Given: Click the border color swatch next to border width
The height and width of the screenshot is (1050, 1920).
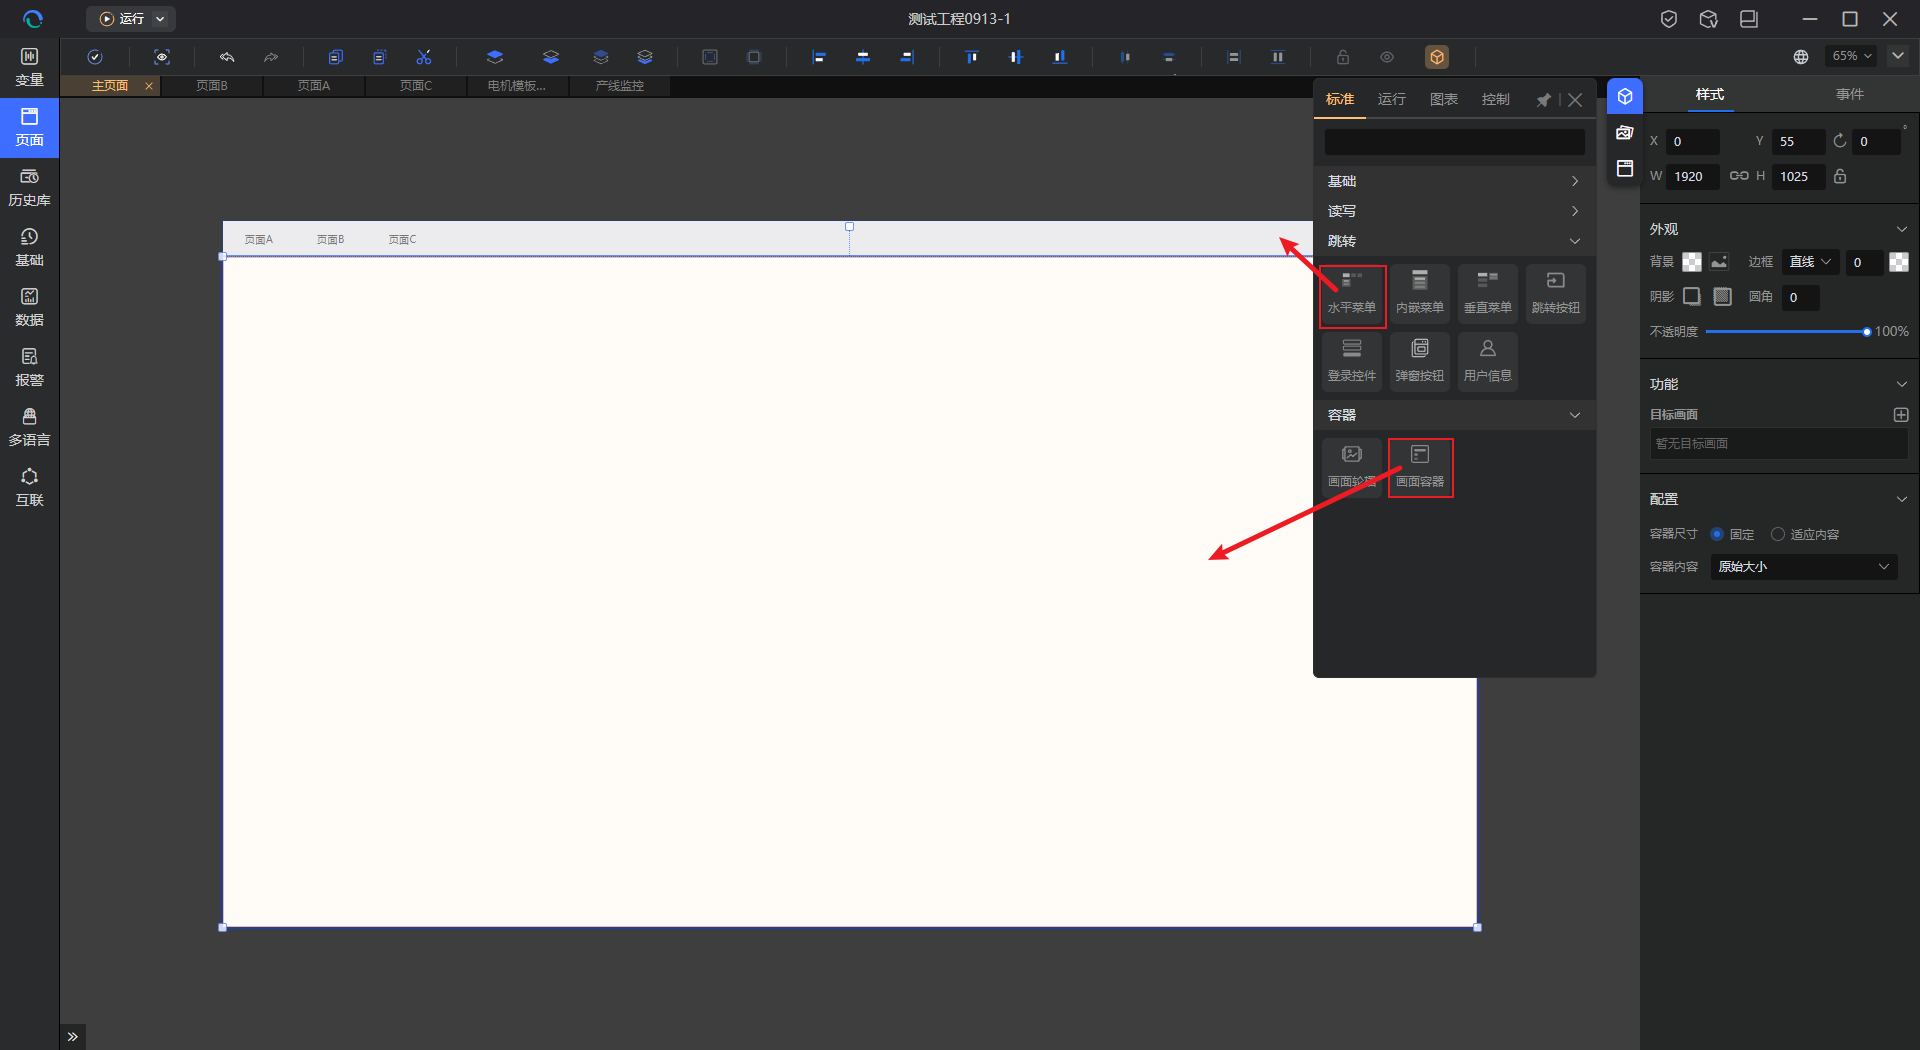Looking at the screenshot, I should click(x=1899, y=262).
